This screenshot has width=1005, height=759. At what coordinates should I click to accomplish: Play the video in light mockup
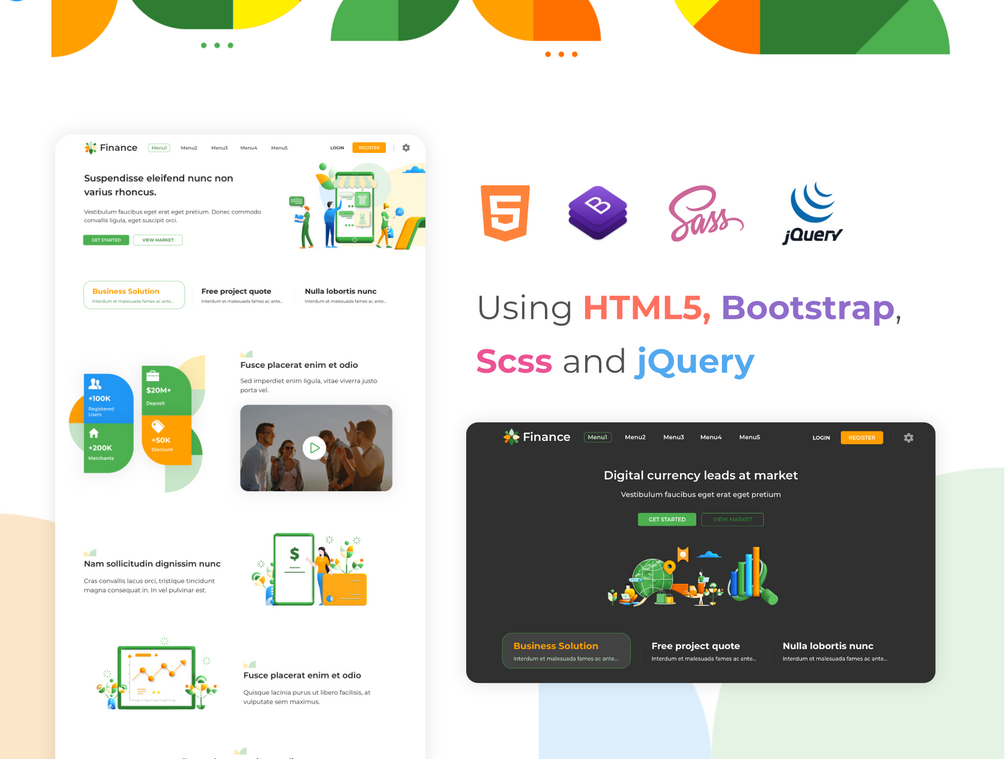(314, 448)
